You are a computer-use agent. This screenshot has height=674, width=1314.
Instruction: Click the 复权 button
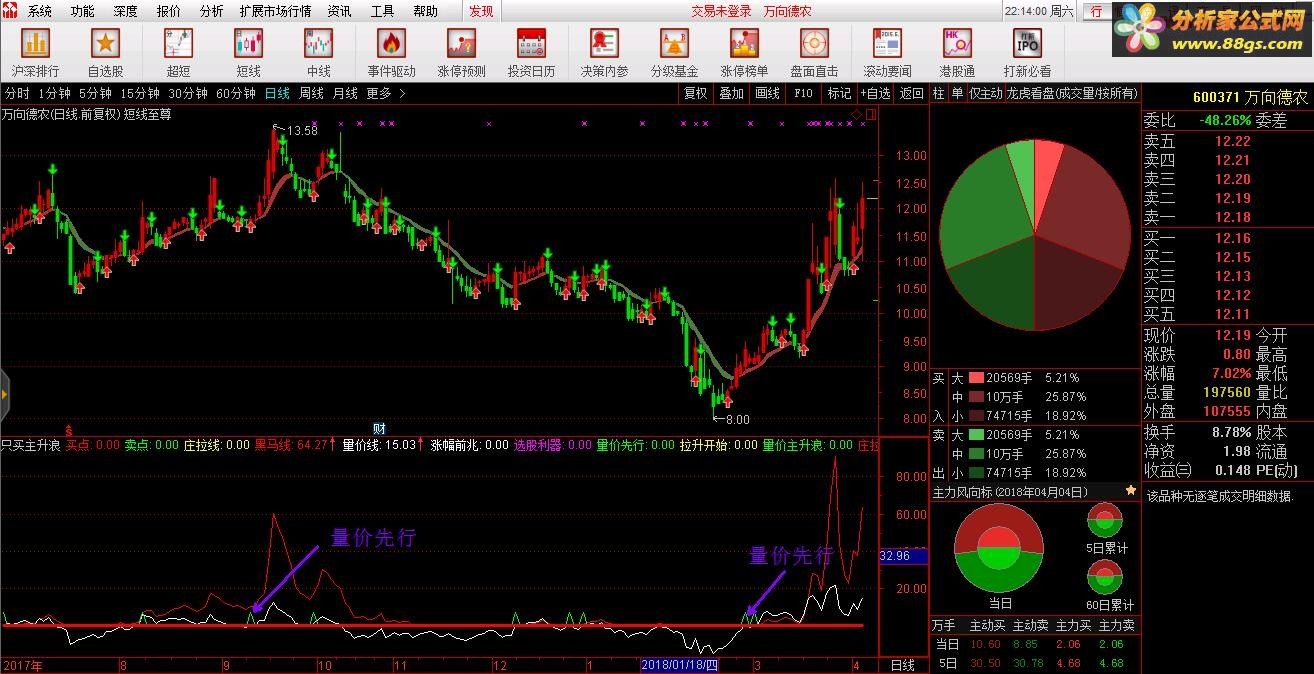click(x=695, y=93)
